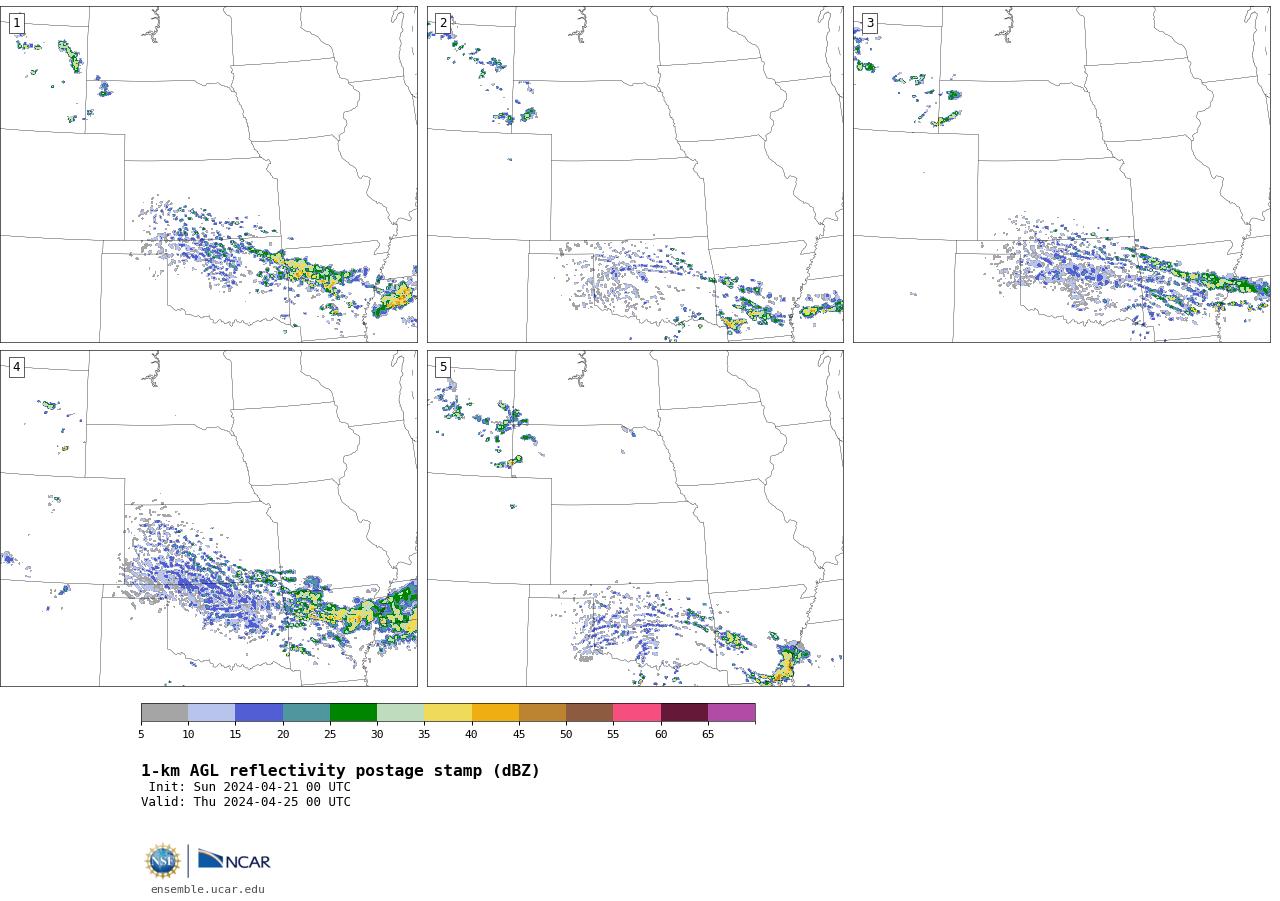Viewport: 1280px width, 901px height.
Task: Open the ensemble.ucar.edu link text
Action: [208, 890]
